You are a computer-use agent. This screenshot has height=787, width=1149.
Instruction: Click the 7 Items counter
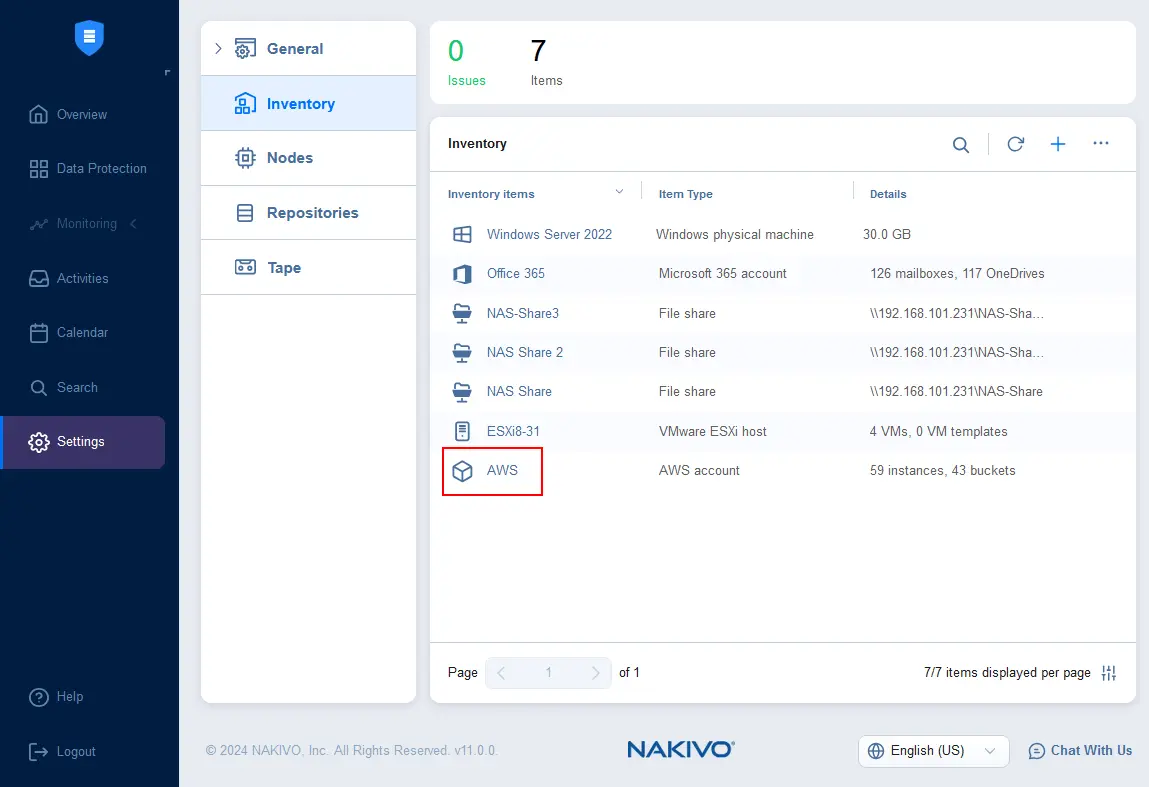[547, 62]
